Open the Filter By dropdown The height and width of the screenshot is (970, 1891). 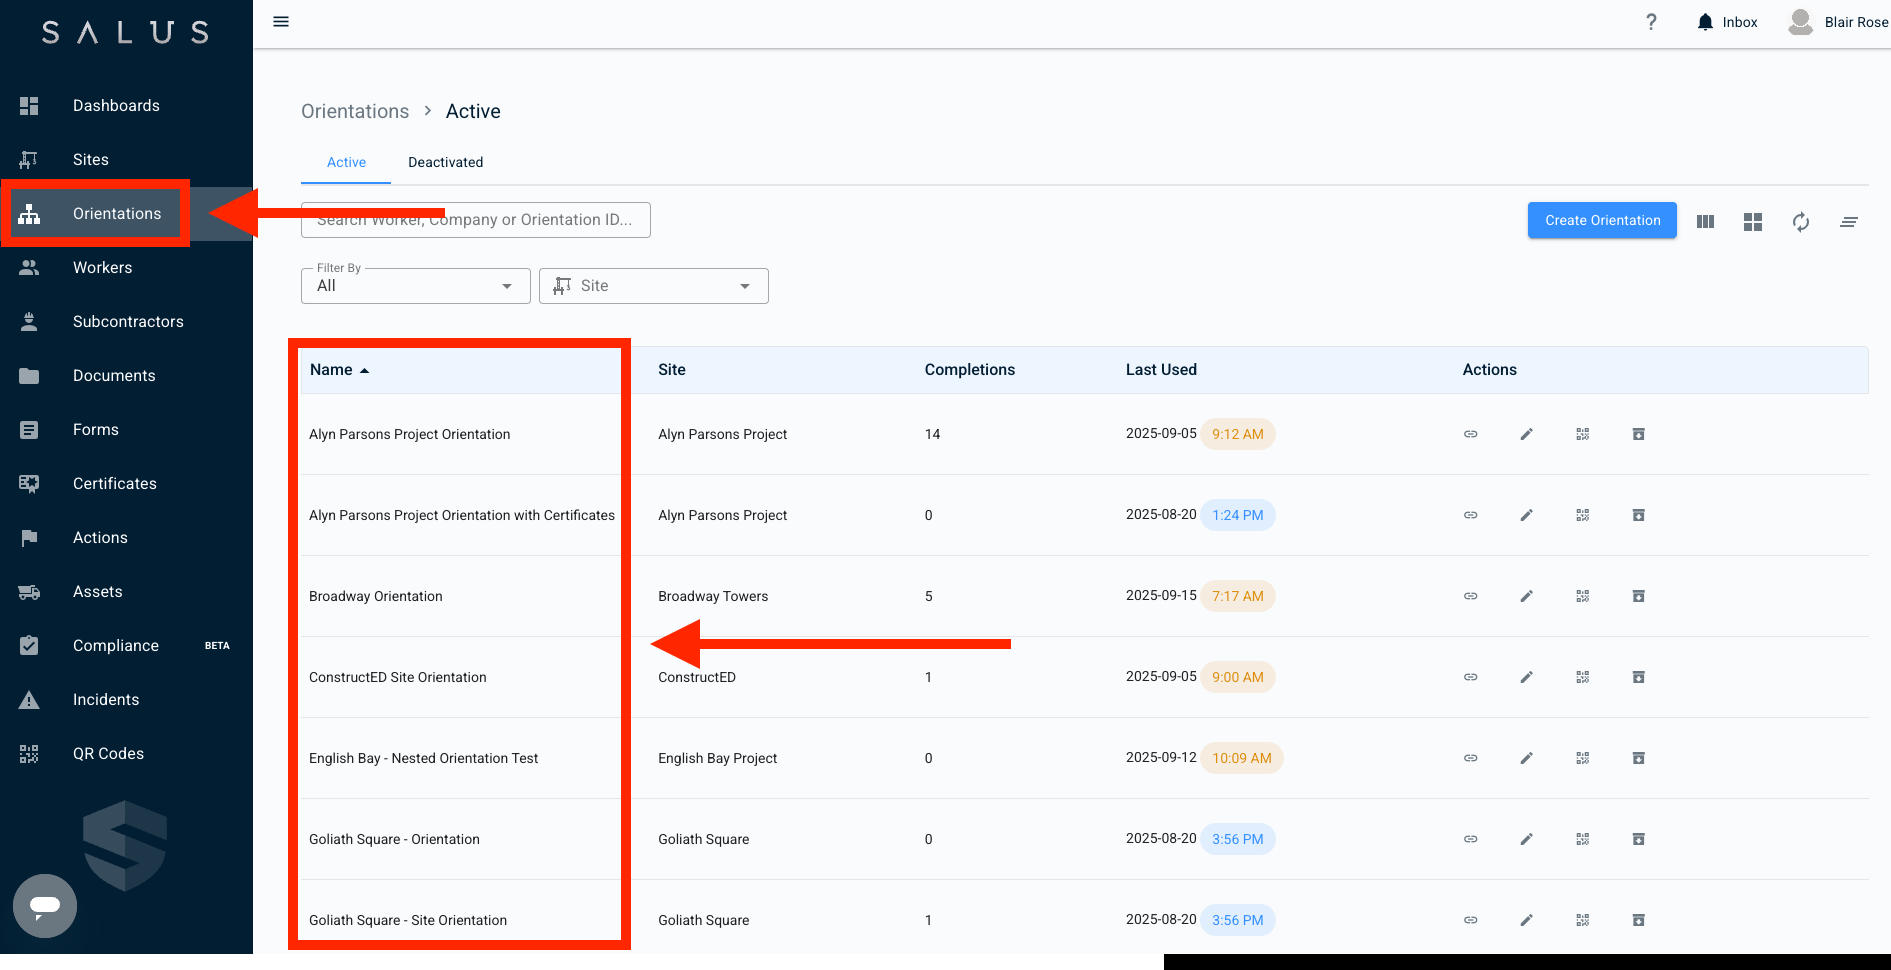(415, 286)
